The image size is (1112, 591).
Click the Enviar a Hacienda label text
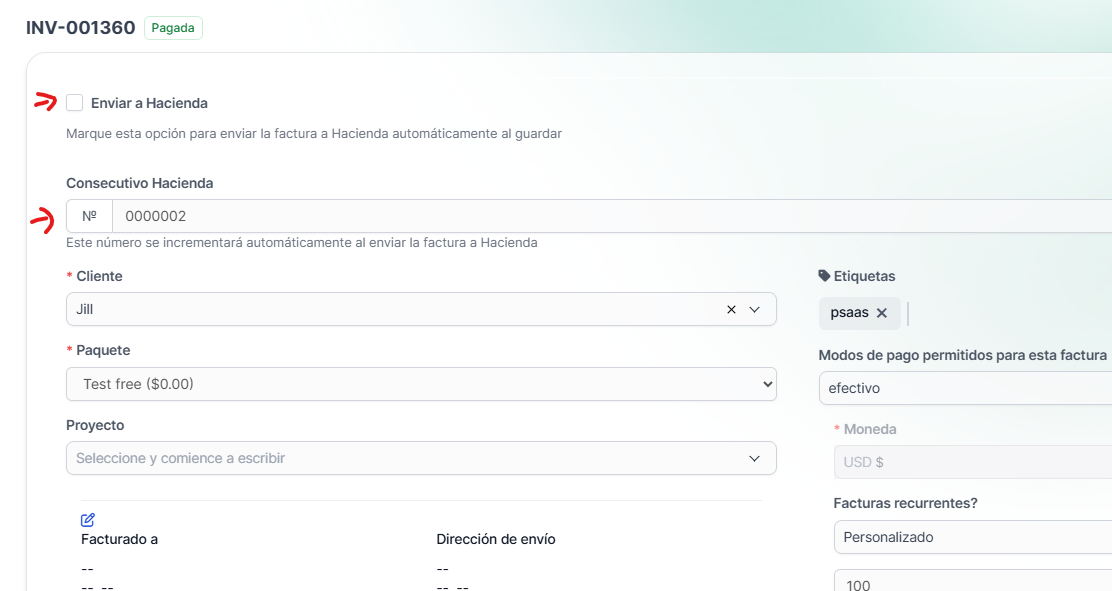[x=149, y=103]
